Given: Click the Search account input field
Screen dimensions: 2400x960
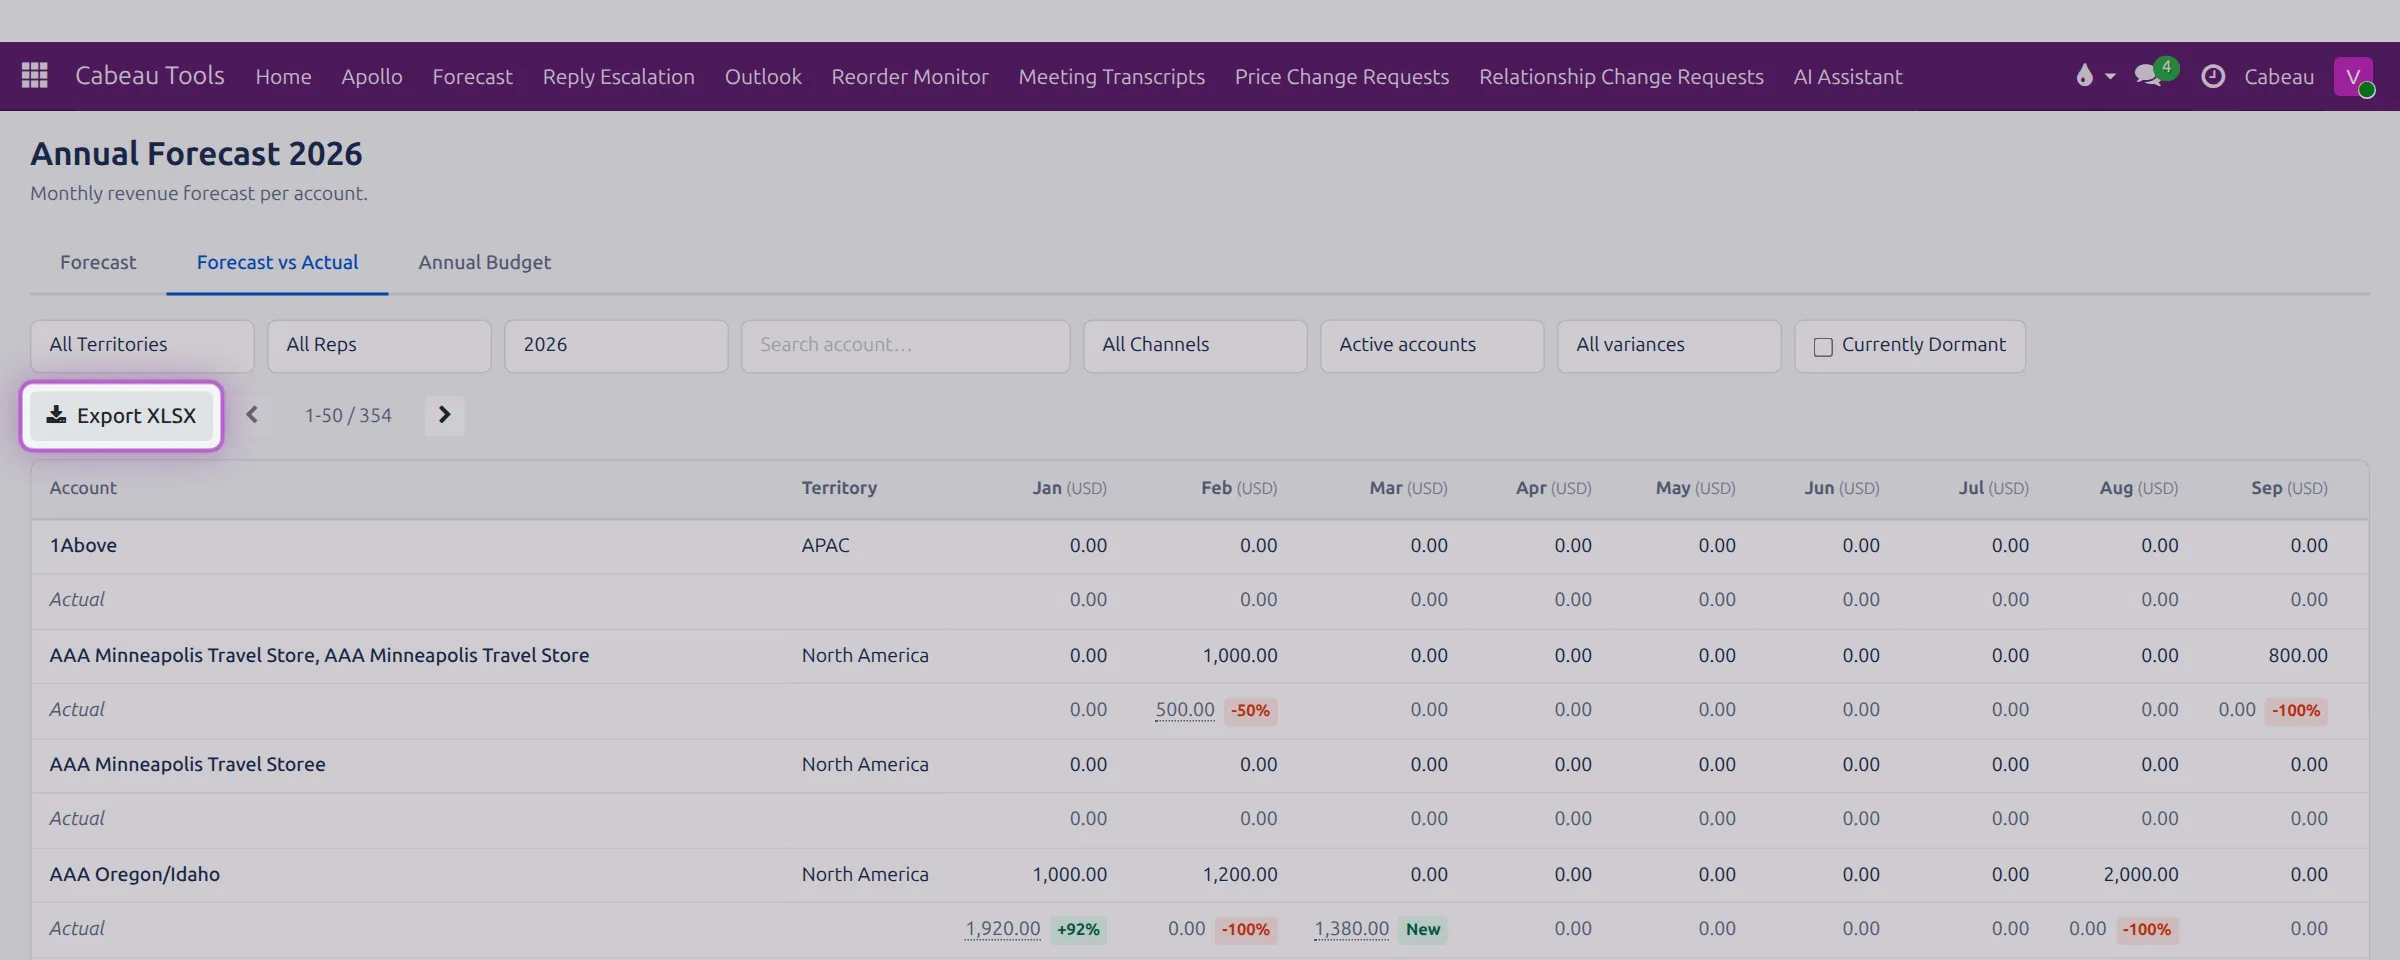Looking at the screenshot, I should (906, 346).
